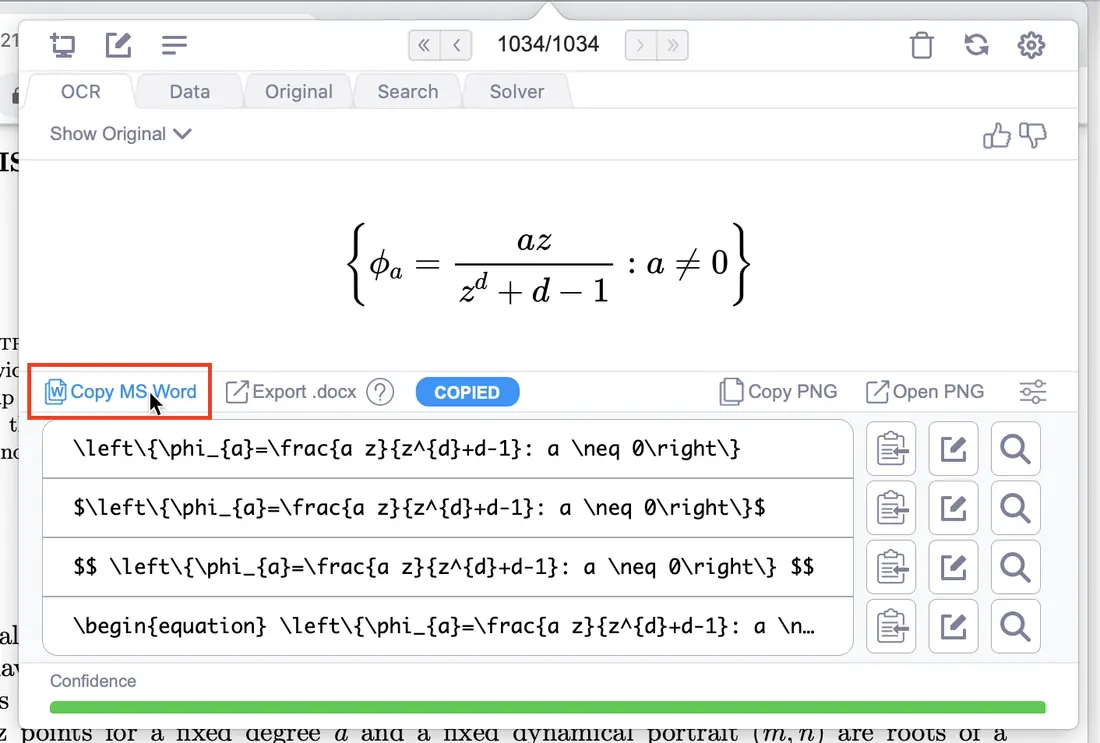Expand the Show Original dropdown
The image size is (1100, 743).
click(x=121, y=134)
